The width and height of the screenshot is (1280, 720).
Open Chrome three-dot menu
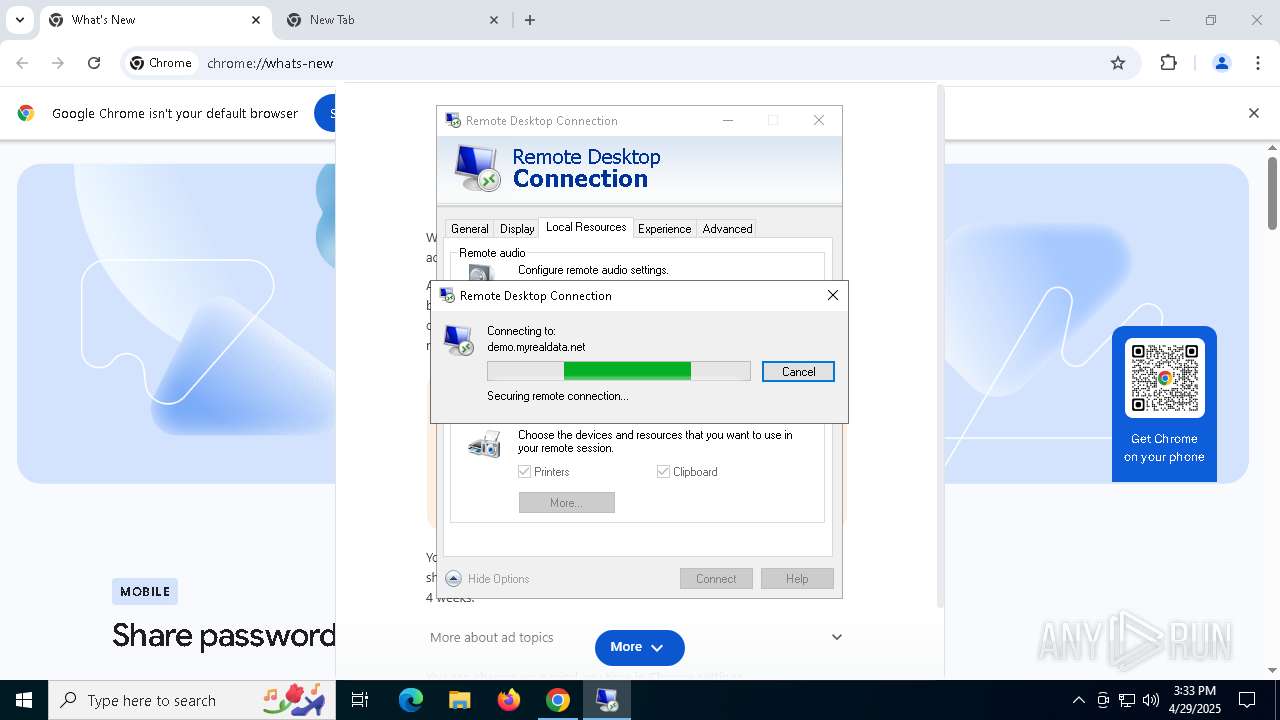pos(1258,63)
